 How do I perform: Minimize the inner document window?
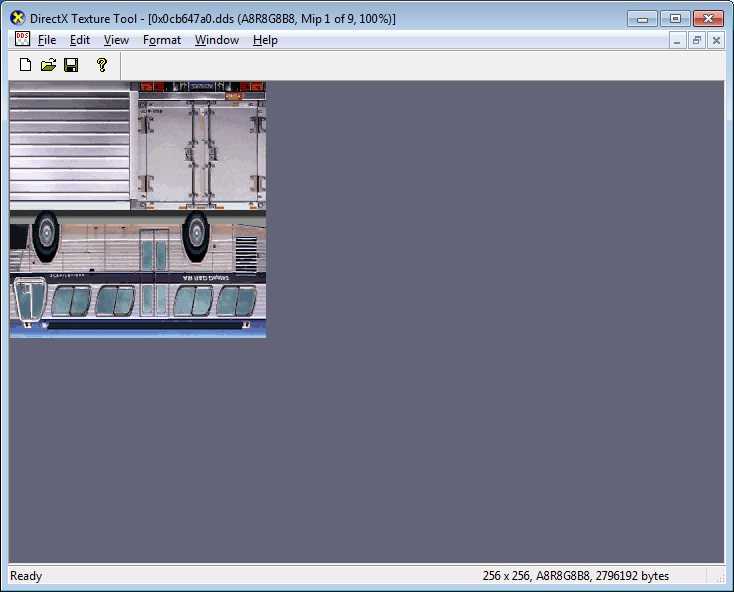click(677, 41)
